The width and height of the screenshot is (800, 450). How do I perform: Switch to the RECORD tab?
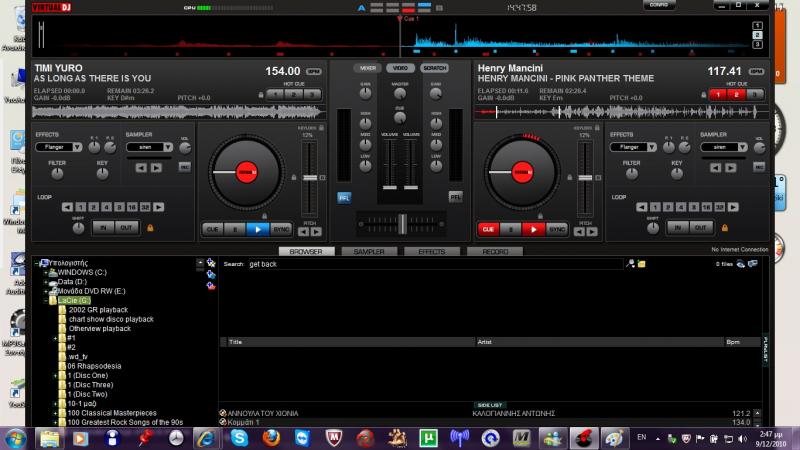tap(495, 252)
